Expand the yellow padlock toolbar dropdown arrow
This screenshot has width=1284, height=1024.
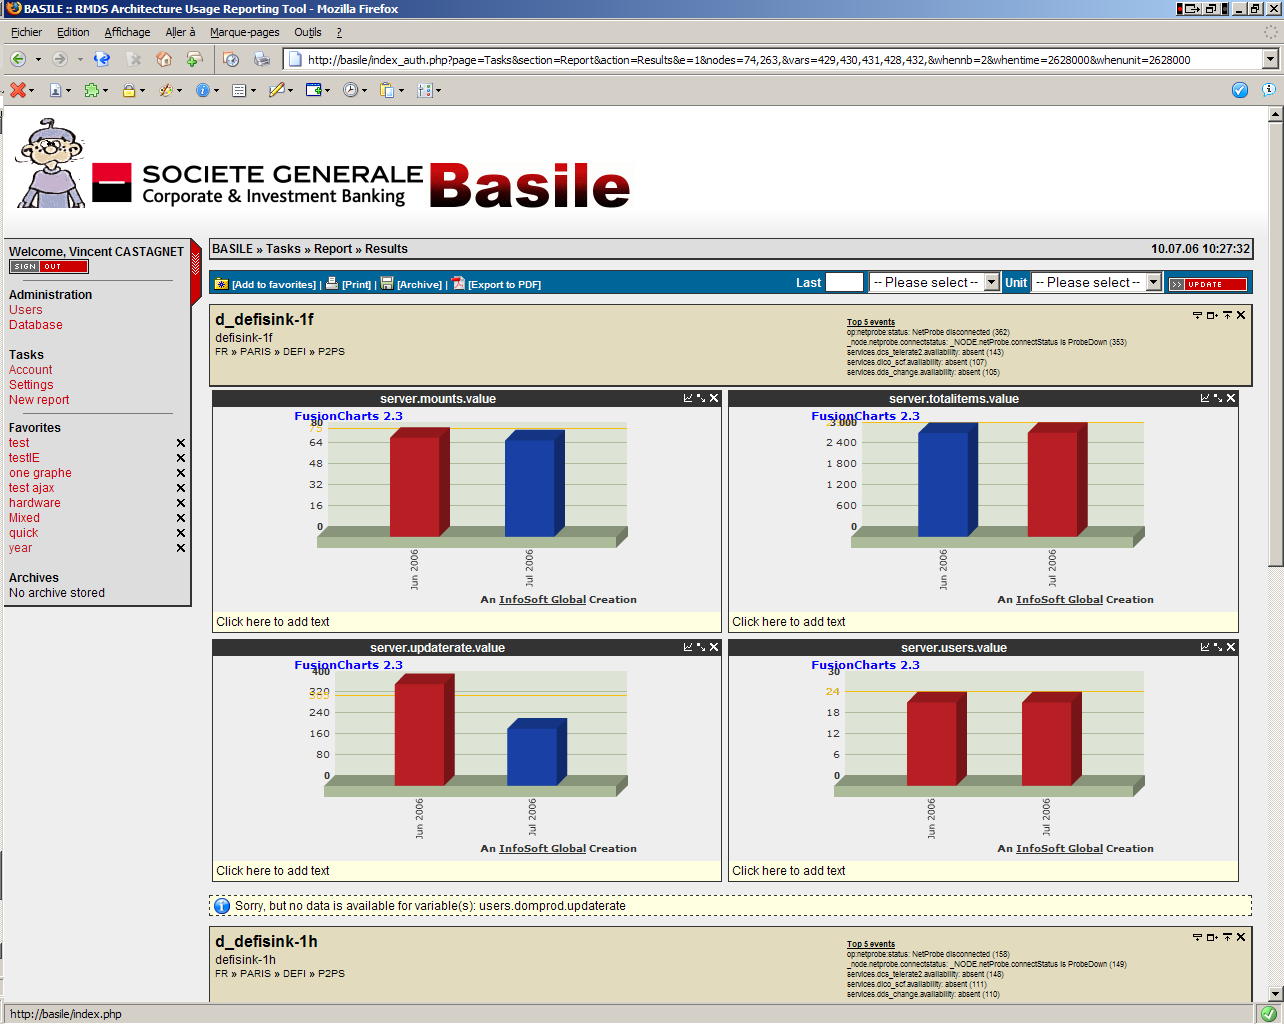[x=143, y=91]
